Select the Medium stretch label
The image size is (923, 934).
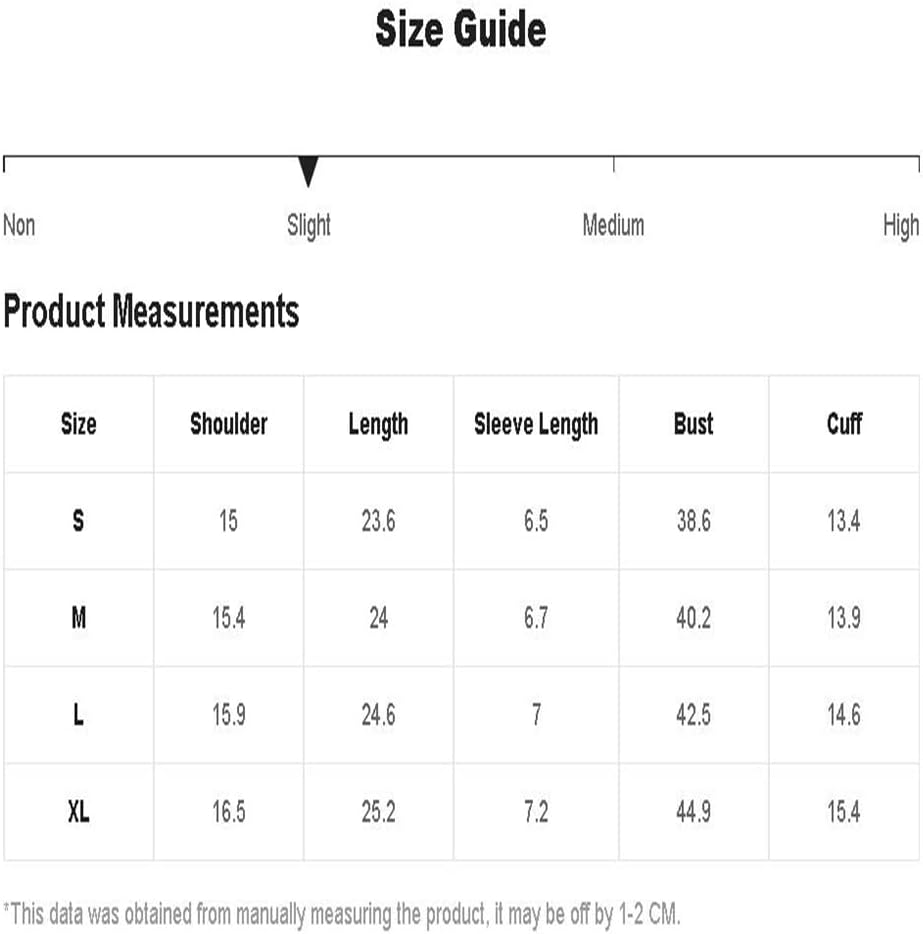[x=613, y=226]
